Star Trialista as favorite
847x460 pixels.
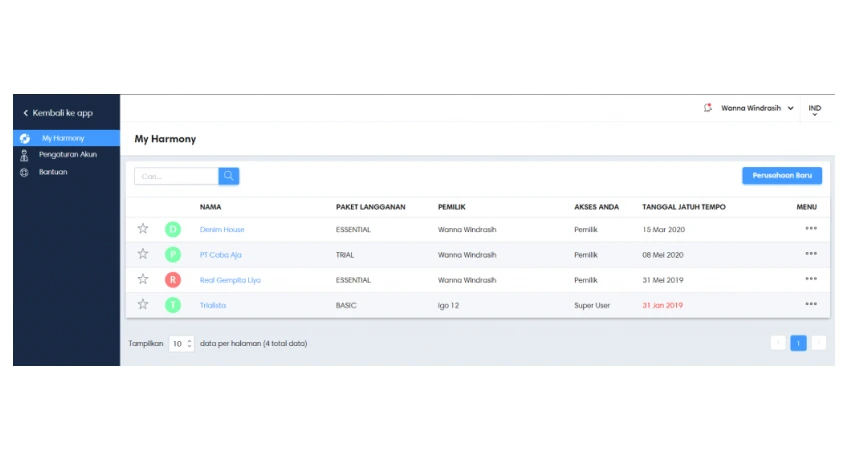(x=143, y=304)
